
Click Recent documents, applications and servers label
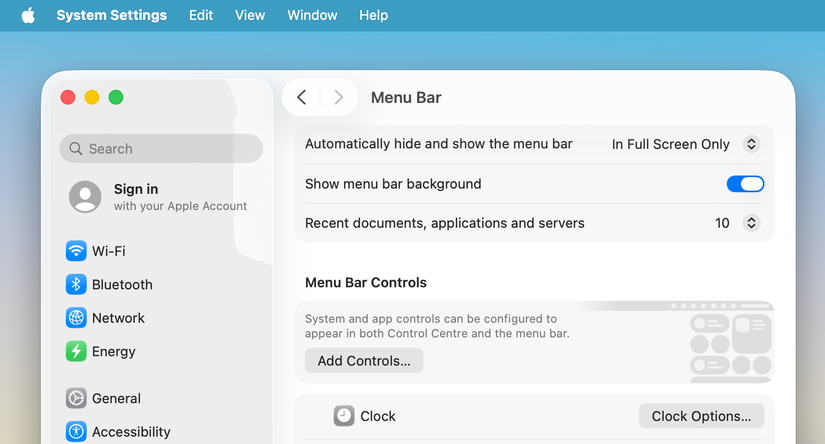point(445,223)
